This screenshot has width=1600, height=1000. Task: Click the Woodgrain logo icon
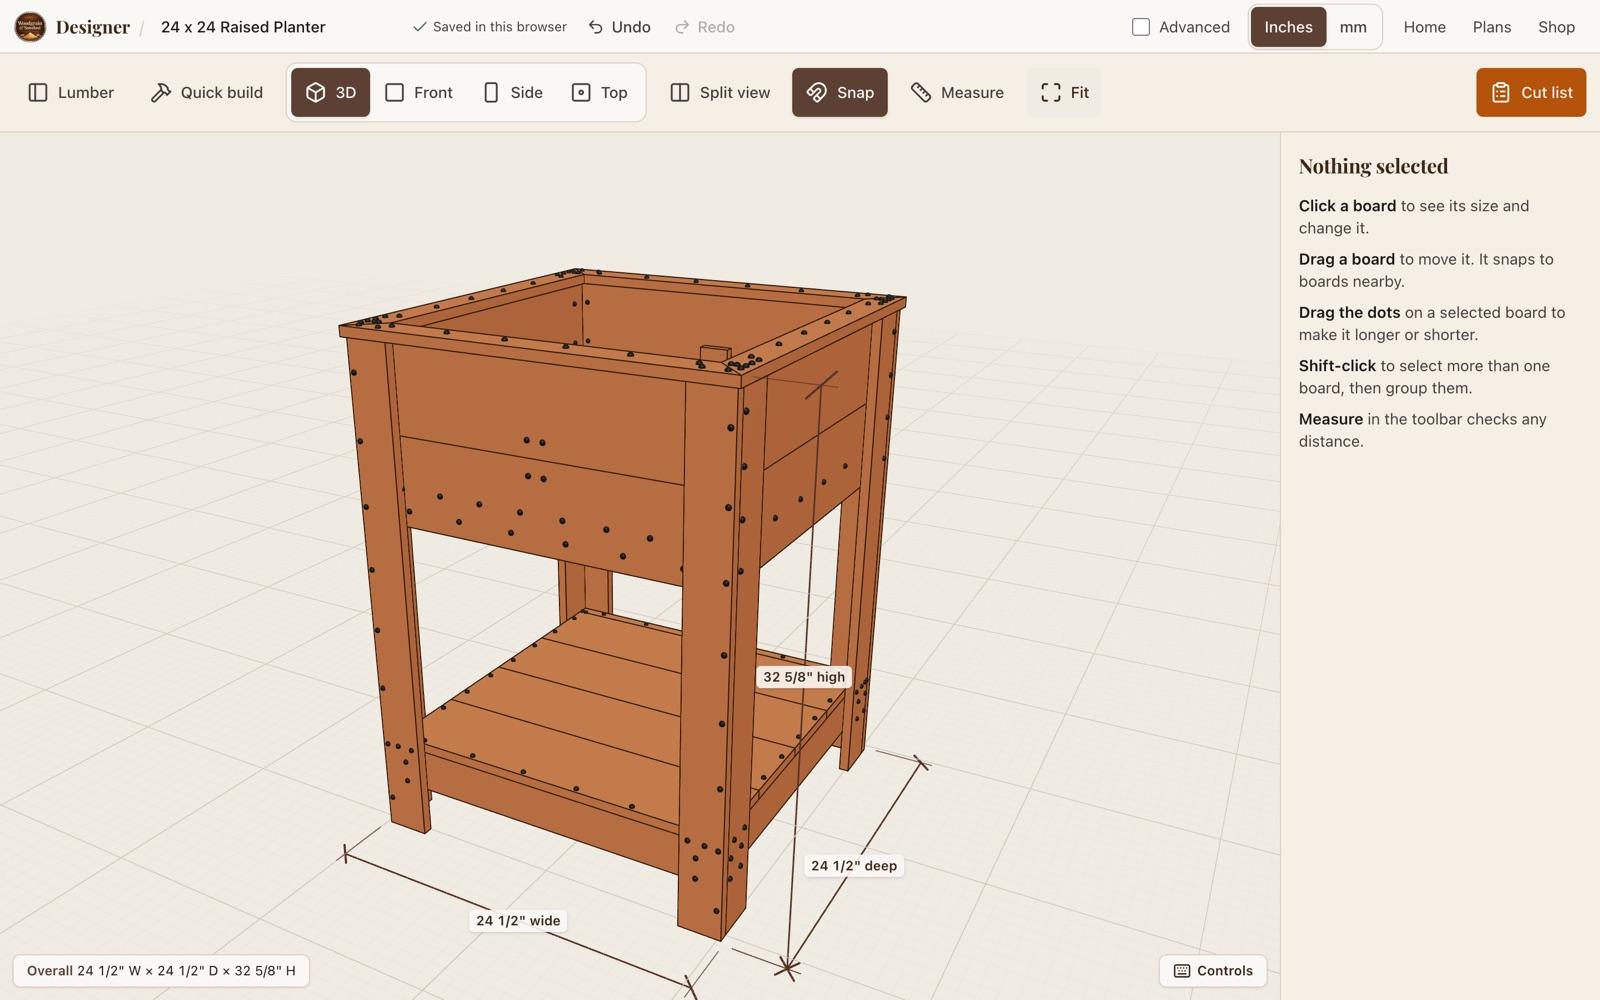[30, 27]
